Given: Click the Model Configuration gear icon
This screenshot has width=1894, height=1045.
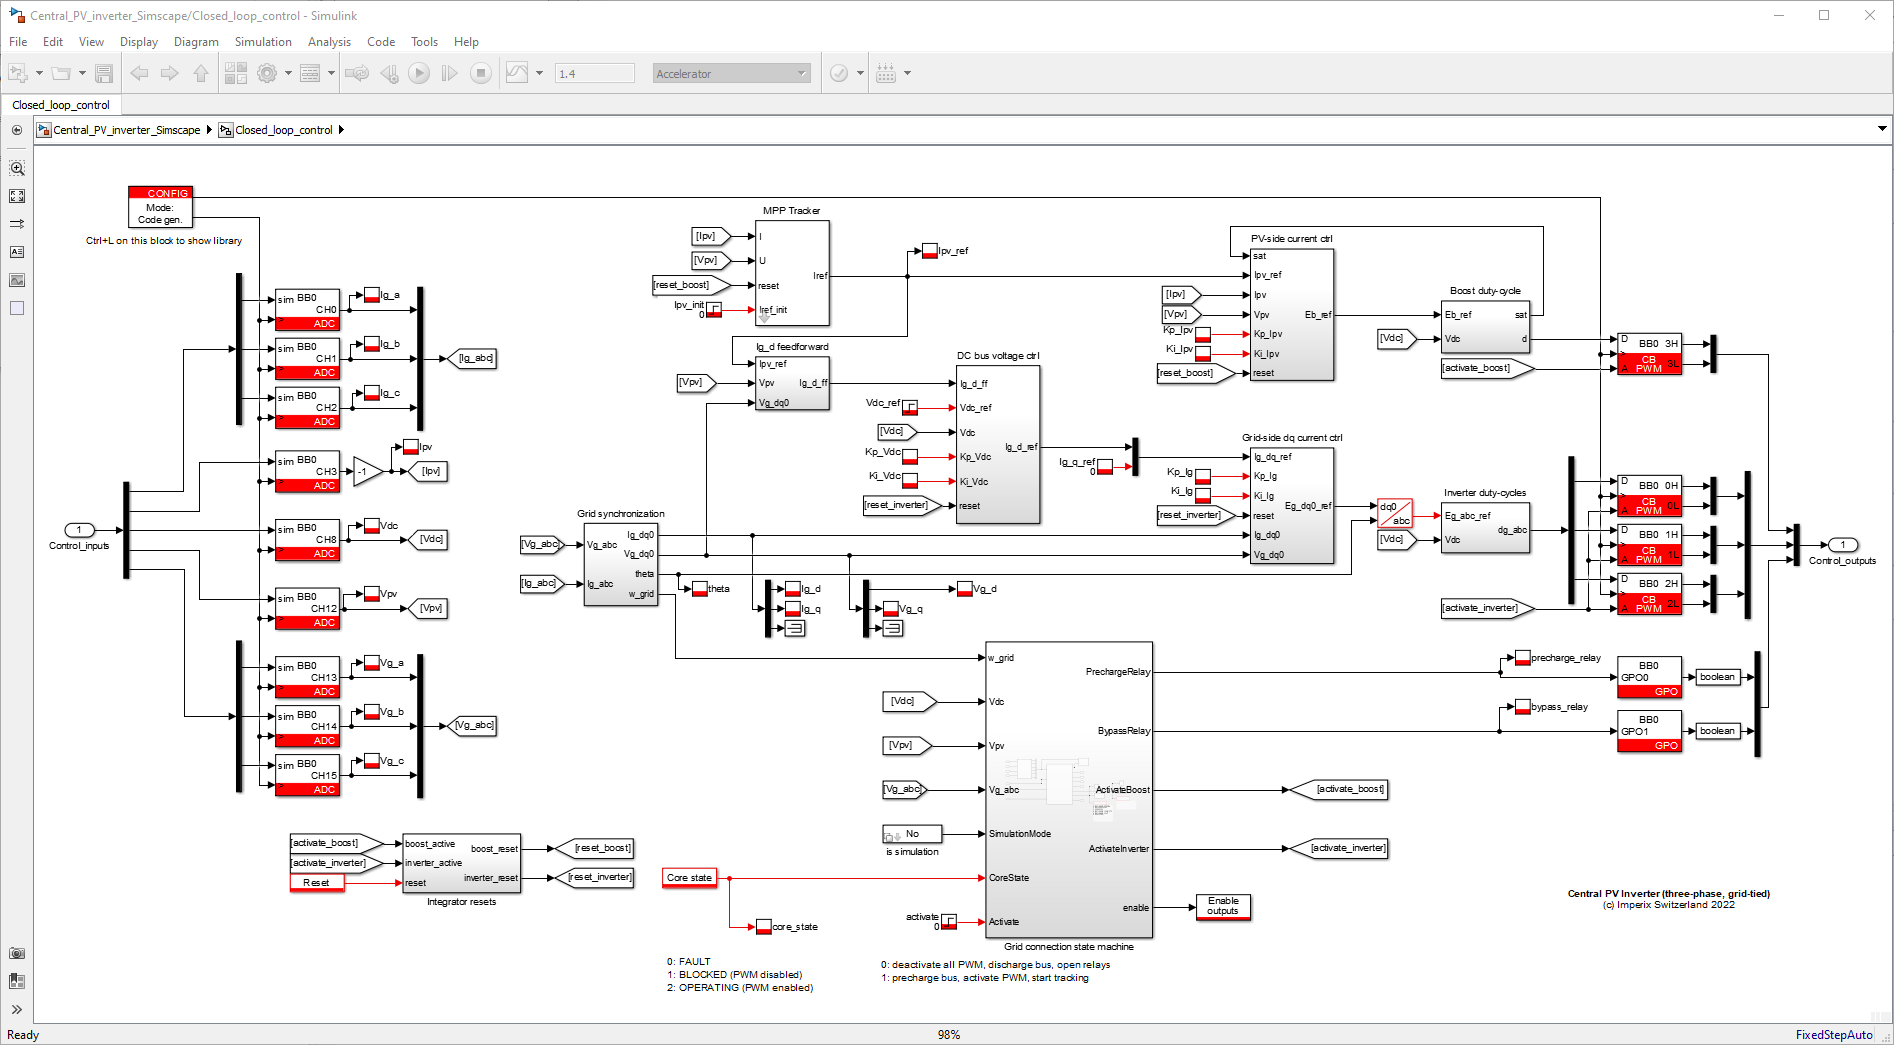Looking at the screenshot, I should [x=267, y=73].
